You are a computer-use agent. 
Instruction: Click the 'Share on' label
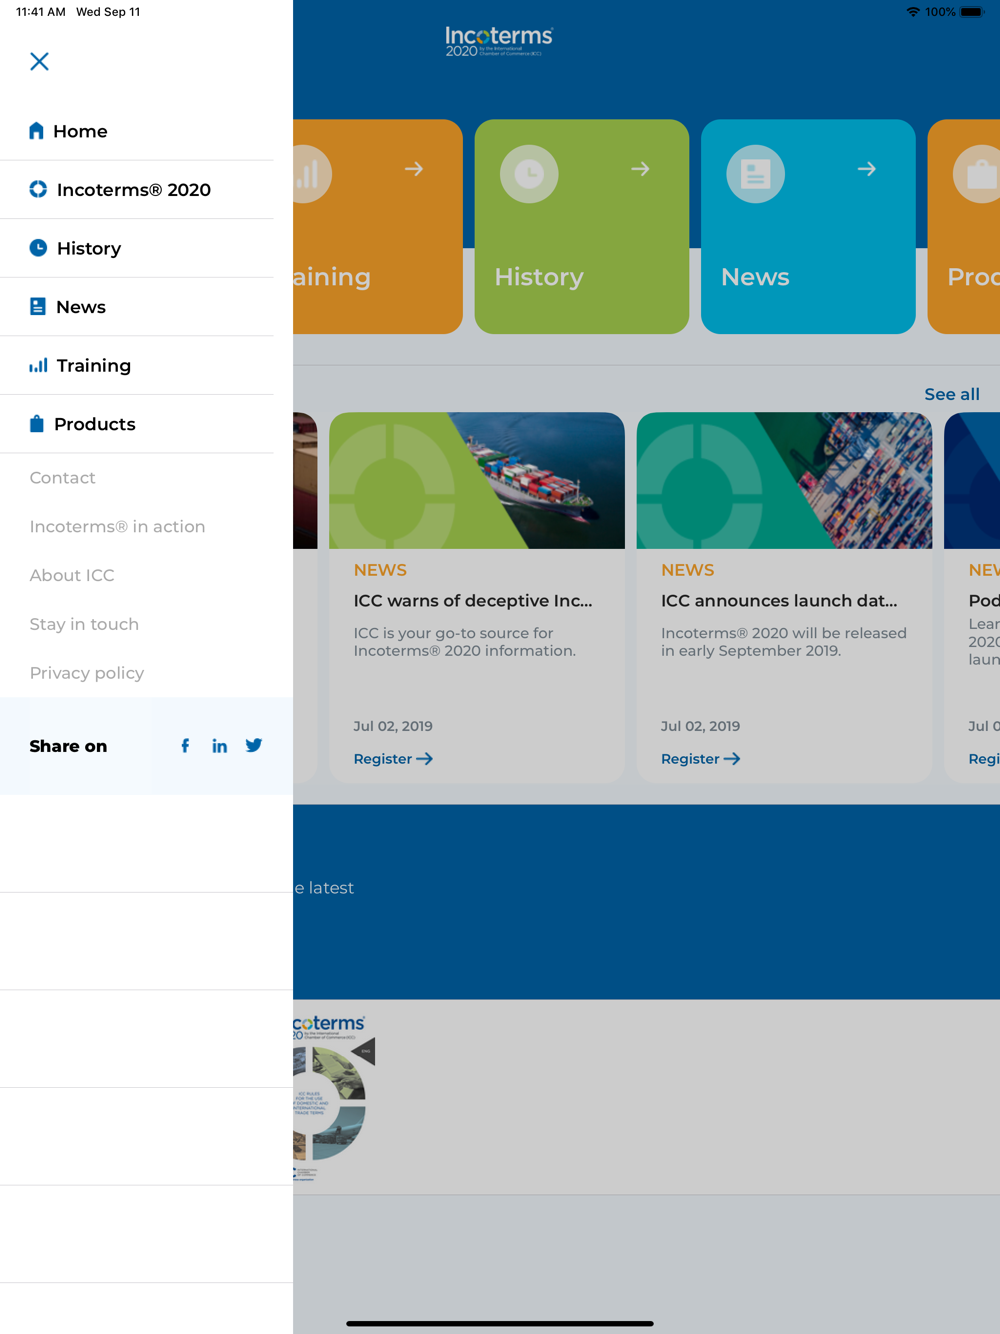point(68,746)
